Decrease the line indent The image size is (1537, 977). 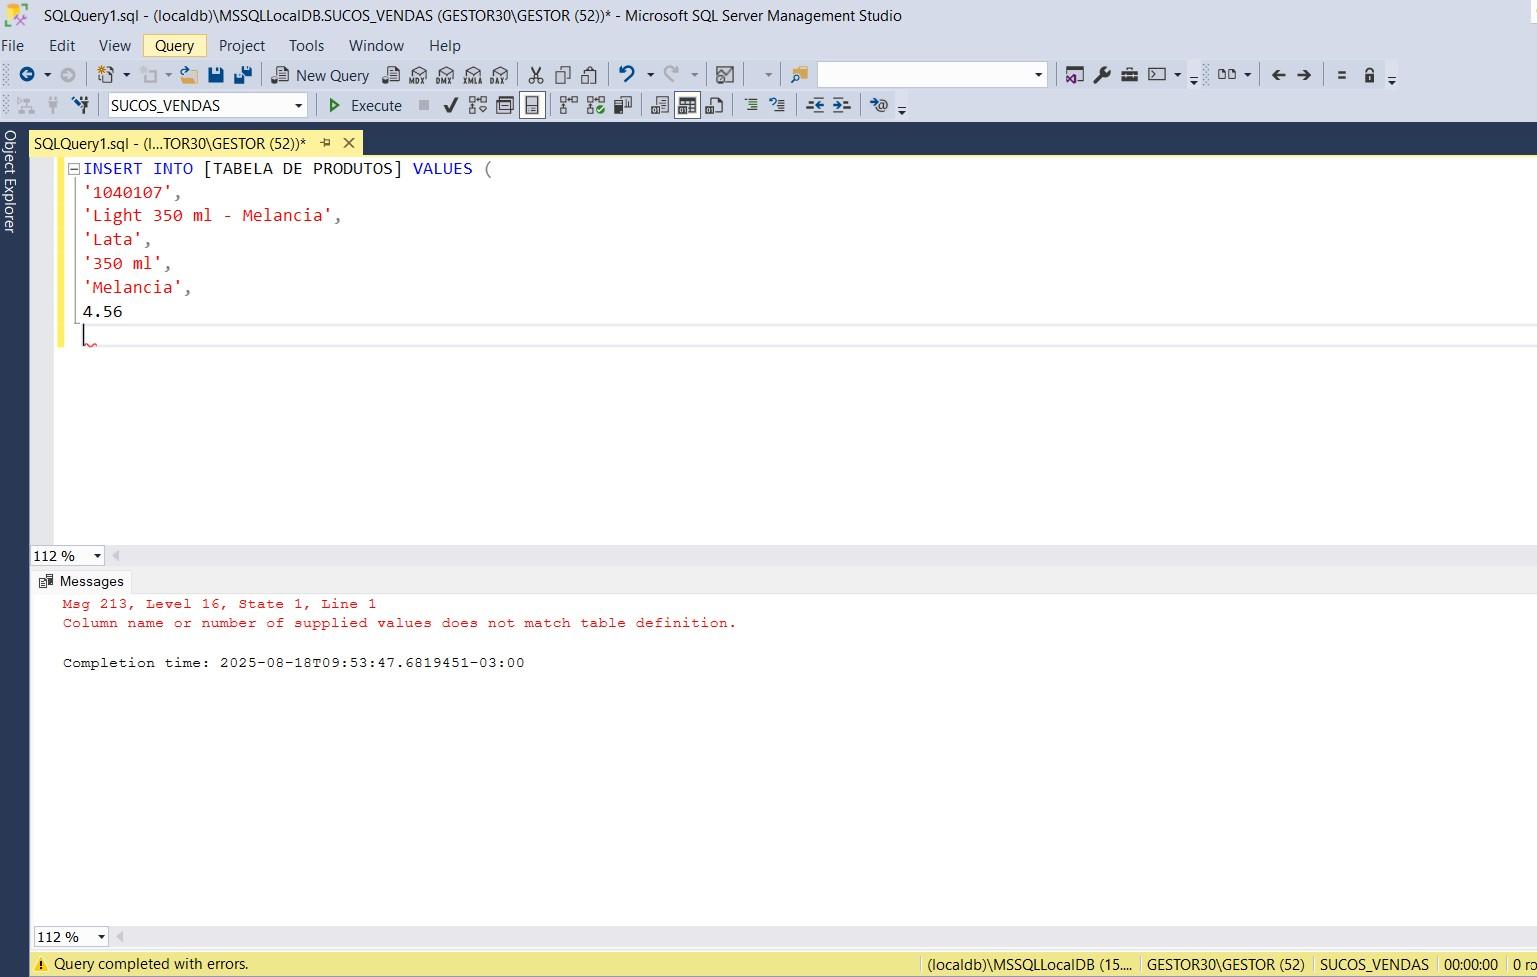tap(815, 105)
